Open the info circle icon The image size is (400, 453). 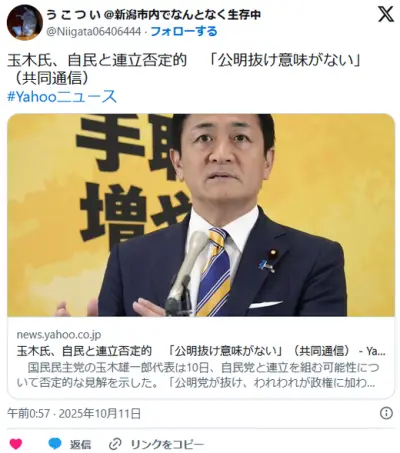[x=386, y=413]
